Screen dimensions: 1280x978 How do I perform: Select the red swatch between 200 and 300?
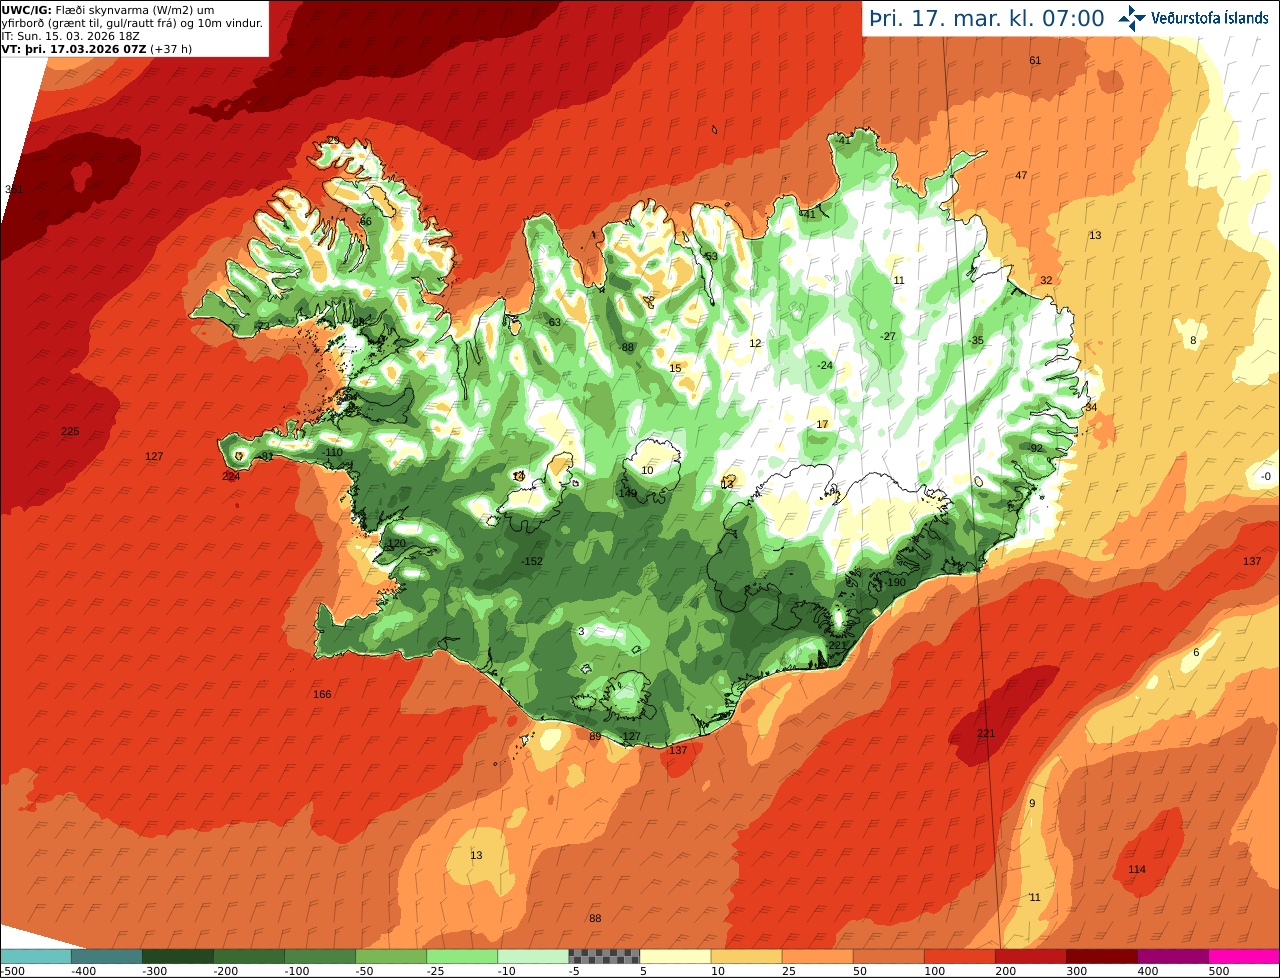click(1030, 956)
